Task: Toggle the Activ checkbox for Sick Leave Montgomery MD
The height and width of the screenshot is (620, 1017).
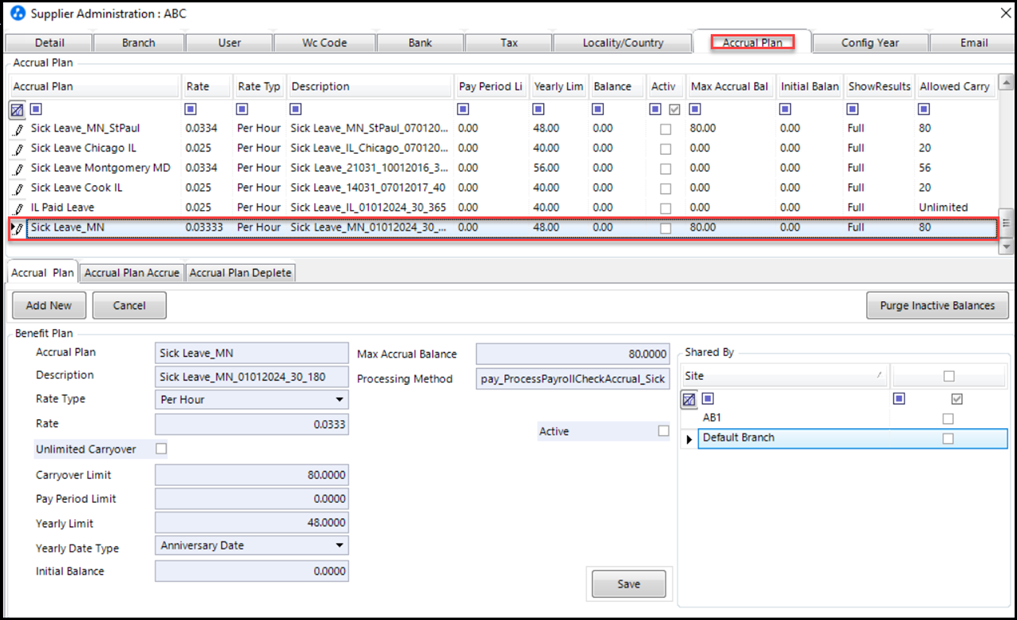Action: pos(665,169)
